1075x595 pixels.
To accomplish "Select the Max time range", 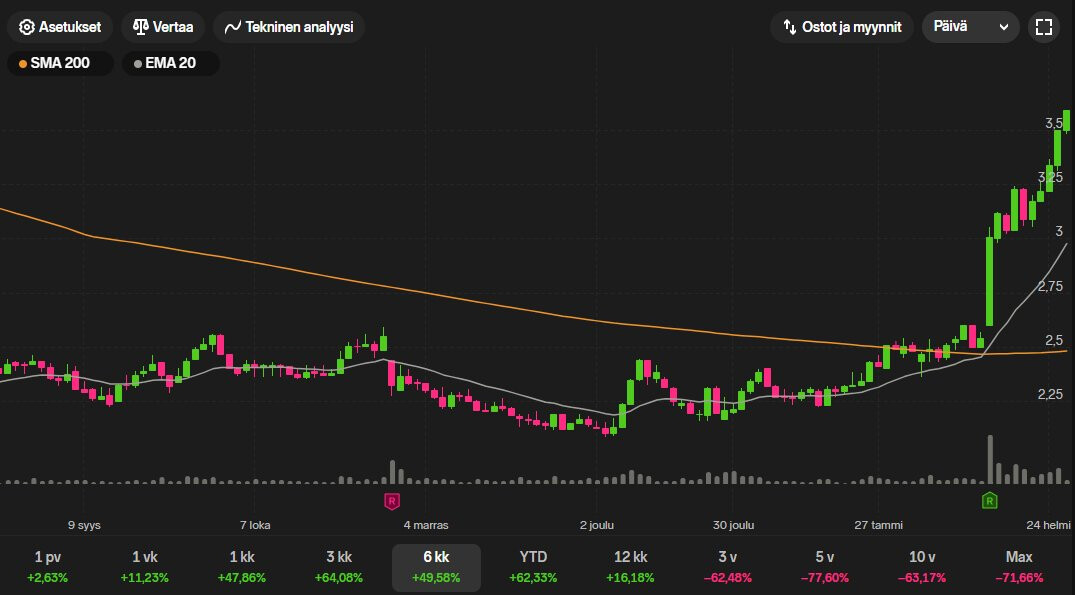I will (x=1018, y=567).
